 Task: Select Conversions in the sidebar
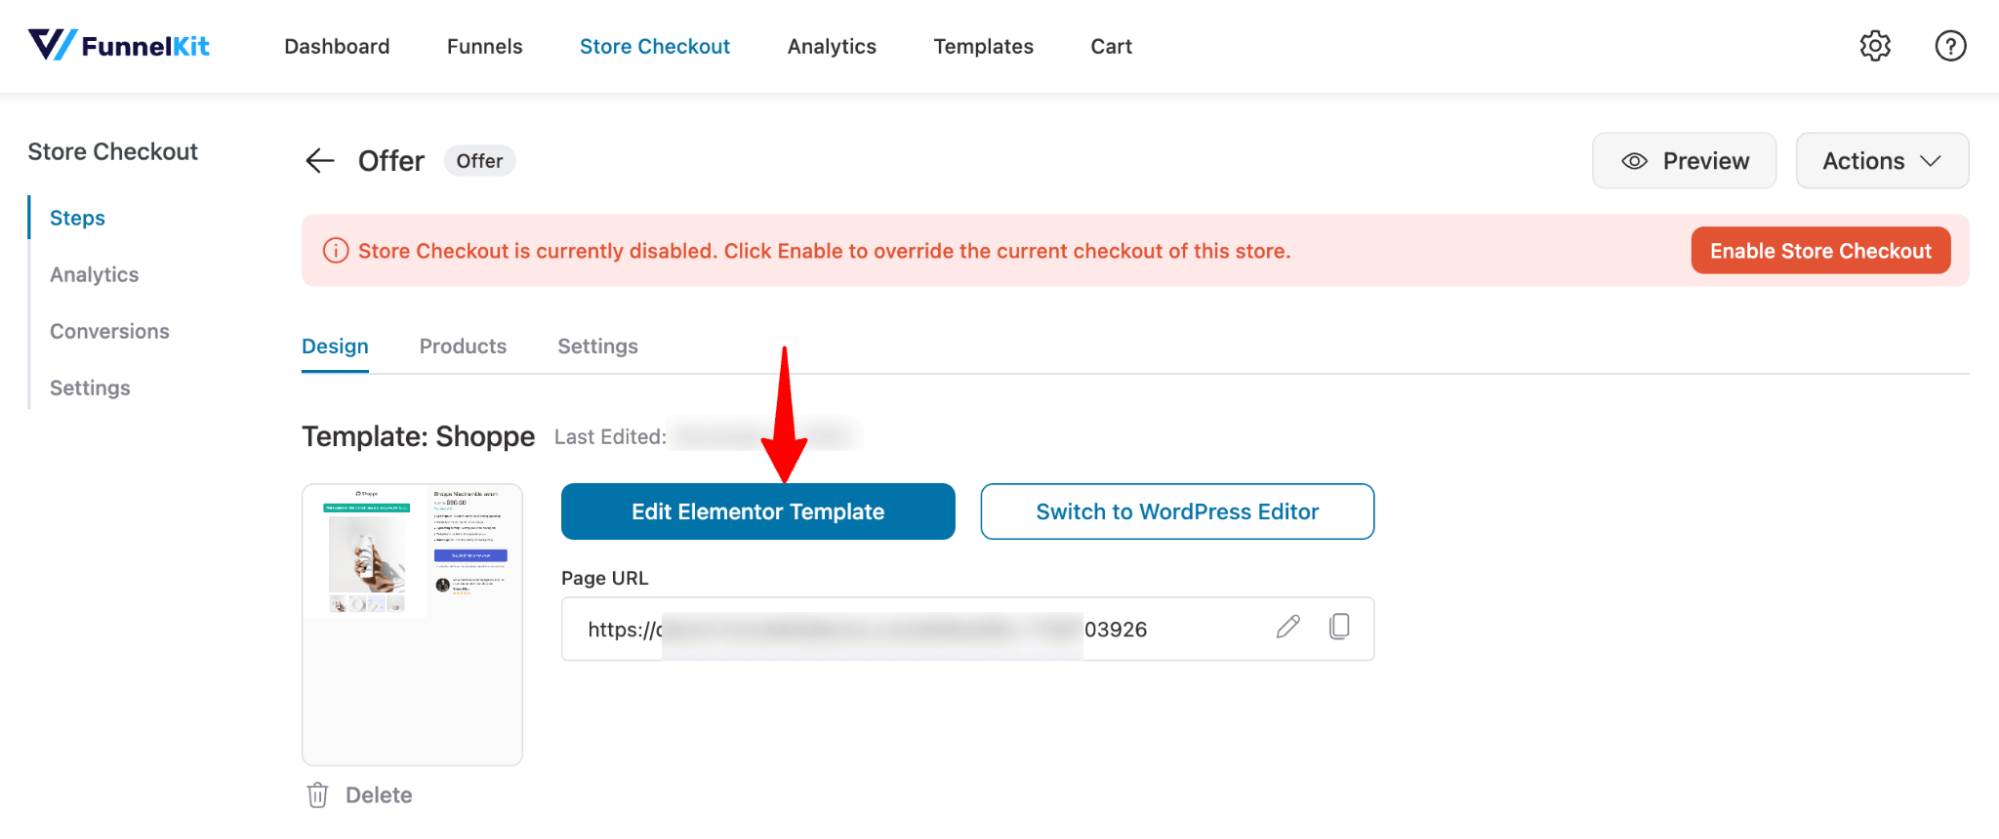click(110, 332)
